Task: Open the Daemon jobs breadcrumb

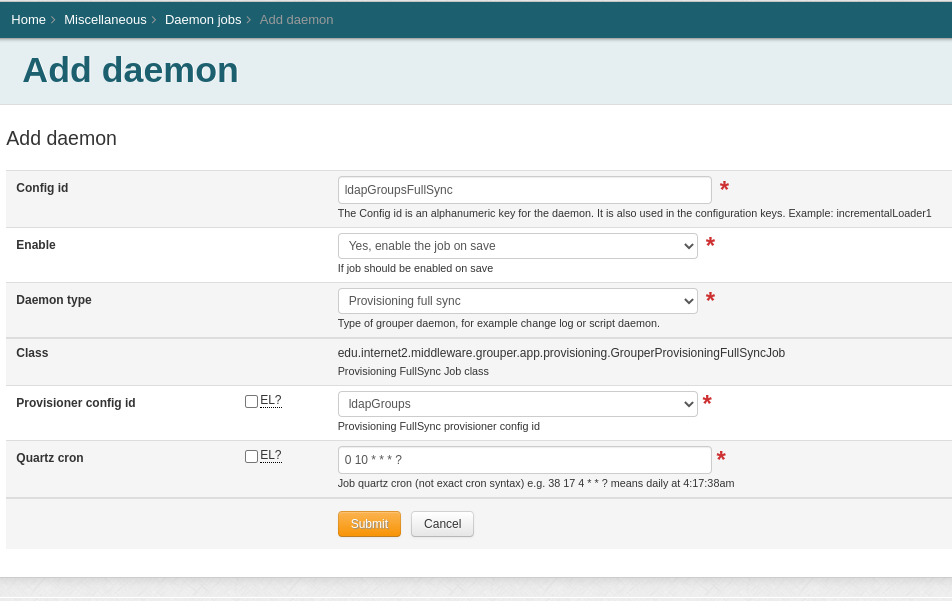Action: pyautogui.click(x=203, y=19)
